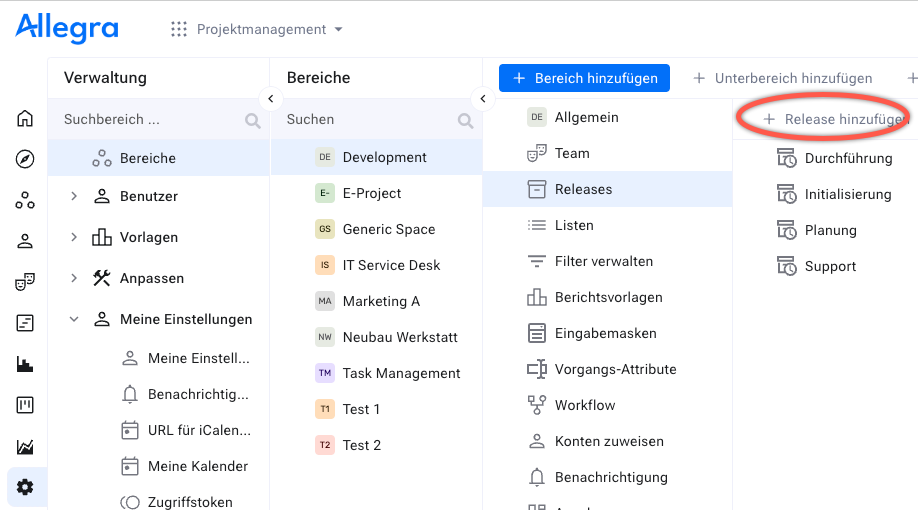Collapse the Meine Einstellungen node
Viewport: 918px width, 510px height.
point(74,320)
